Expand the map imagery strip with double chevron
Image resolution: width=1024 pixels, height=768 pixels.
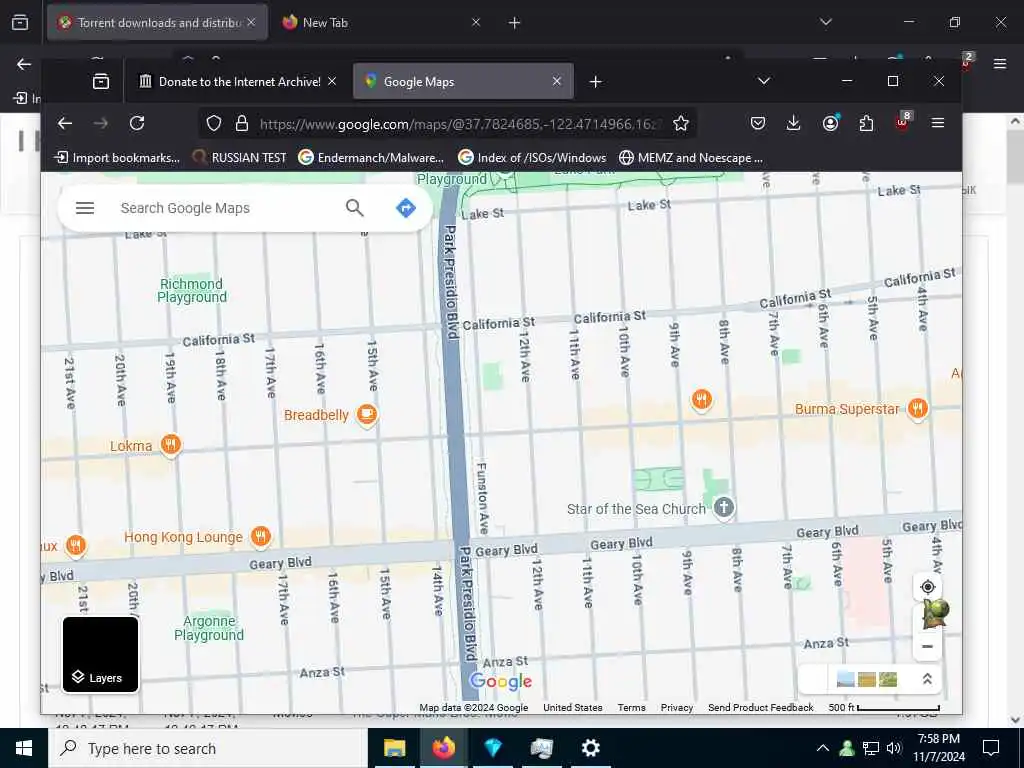[927, 679]
